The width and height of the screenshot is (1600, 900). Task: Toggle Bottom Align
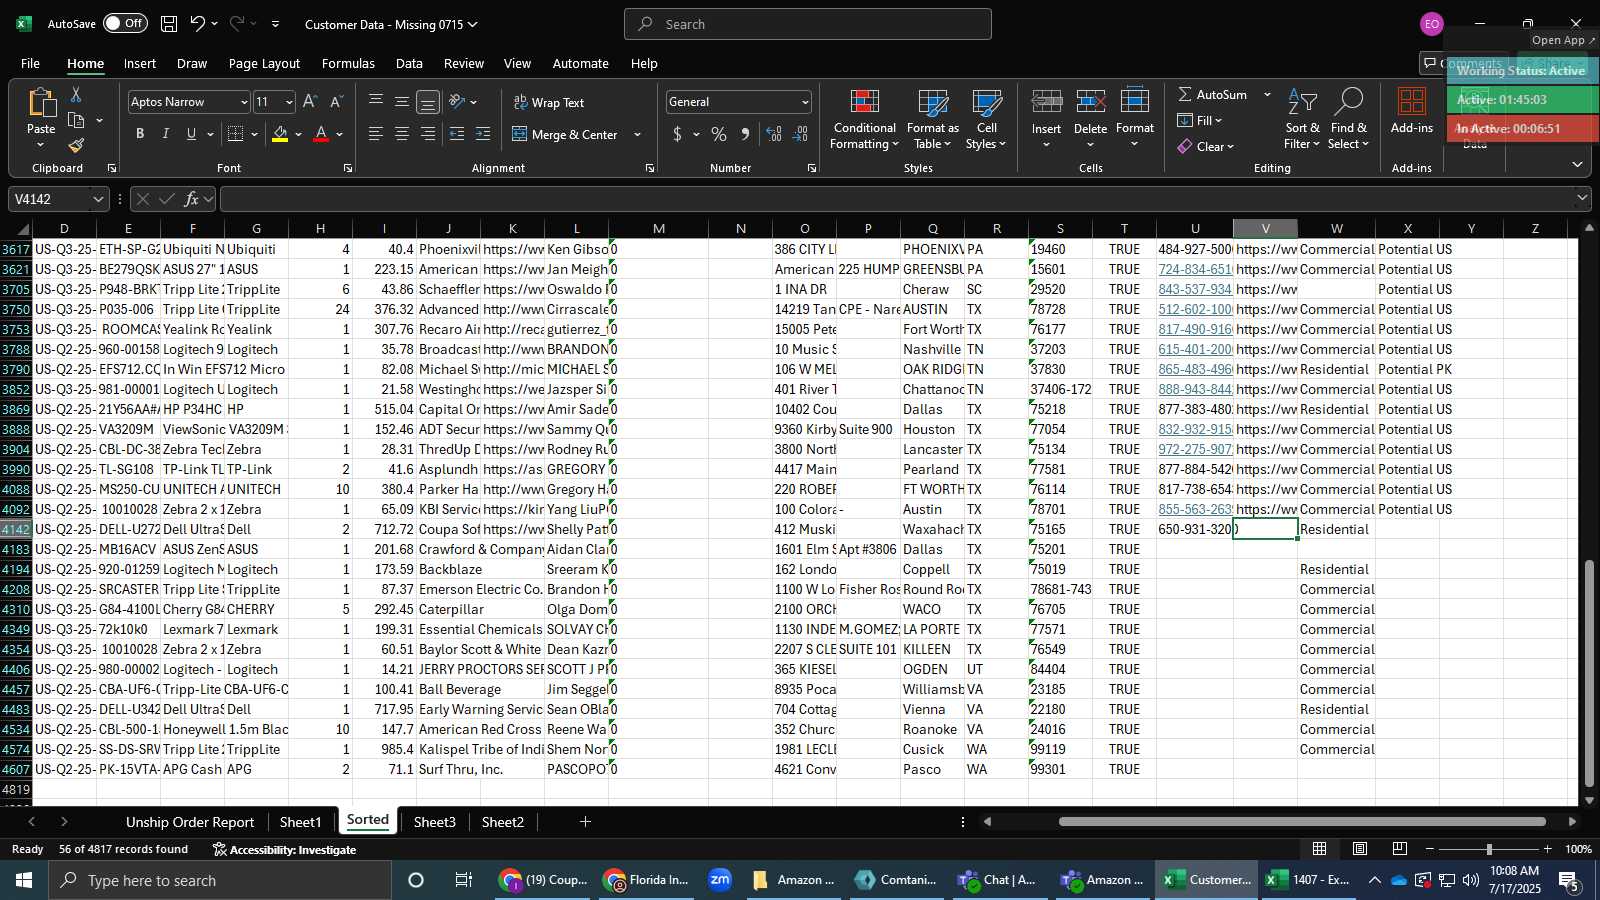point(428,102)
